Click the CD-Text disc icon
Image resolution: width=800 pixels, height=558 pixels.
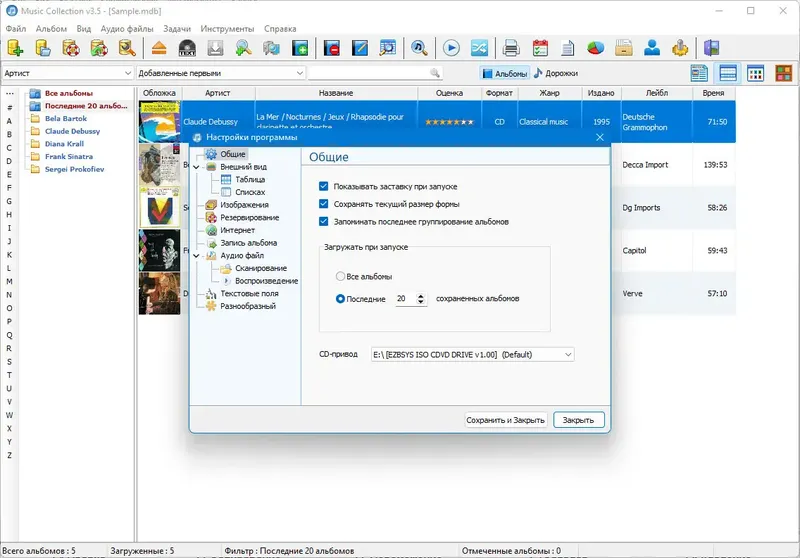click(x=187, y=48)
